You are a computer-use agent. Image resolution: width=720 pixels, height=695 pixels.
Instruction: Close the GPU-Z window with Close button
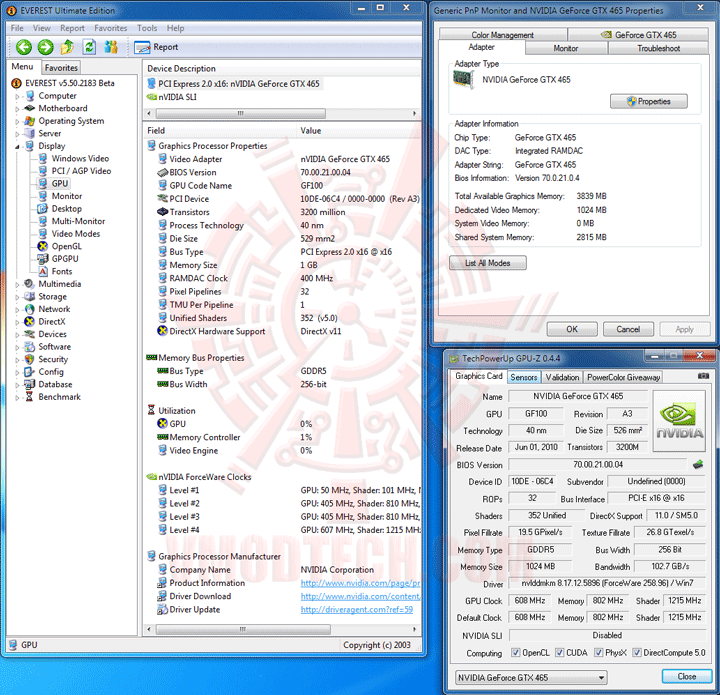686,676
